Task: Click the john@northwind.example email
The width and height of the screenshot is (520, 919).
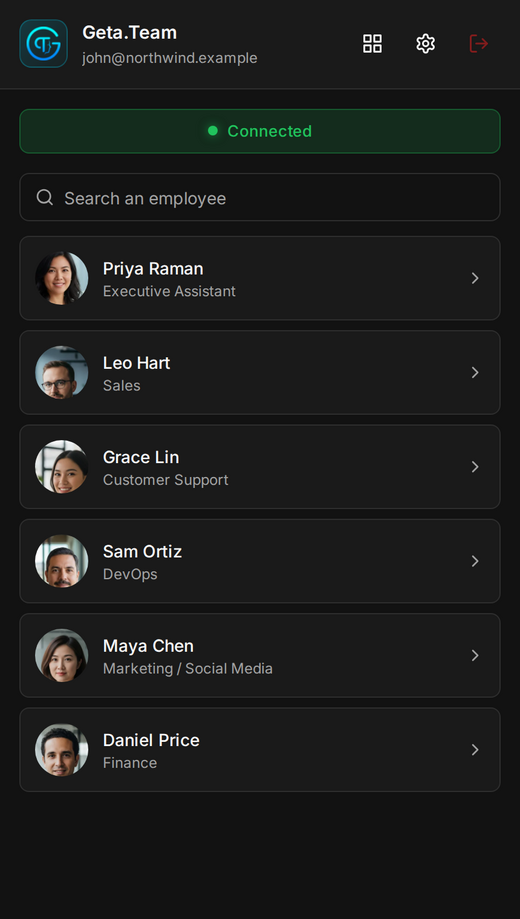Action: click(169, 58)
